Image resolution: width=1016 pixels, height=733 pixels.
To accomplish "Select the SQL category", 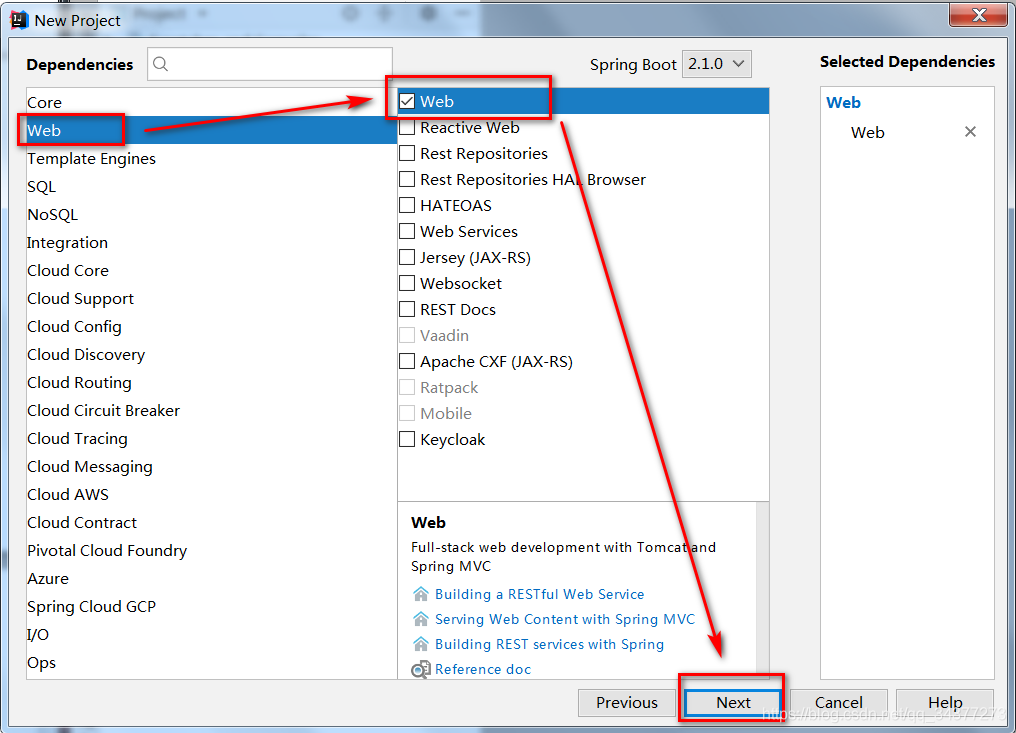I will (211, 187).
